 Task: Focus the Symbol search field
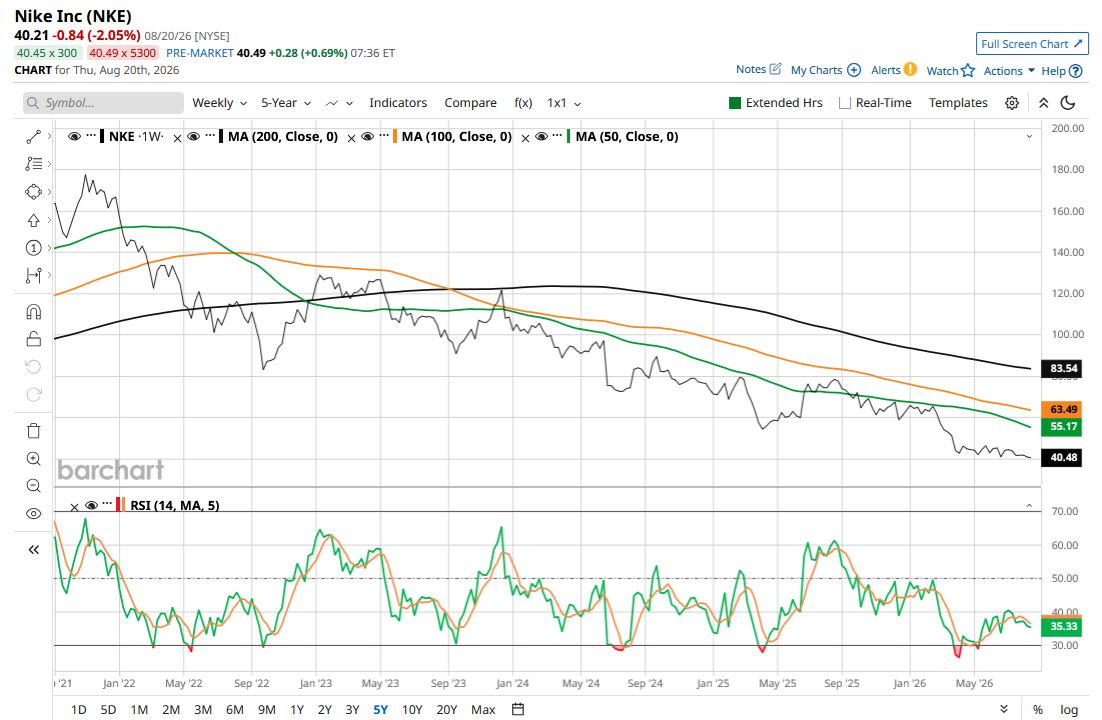[x=103, y=103]
